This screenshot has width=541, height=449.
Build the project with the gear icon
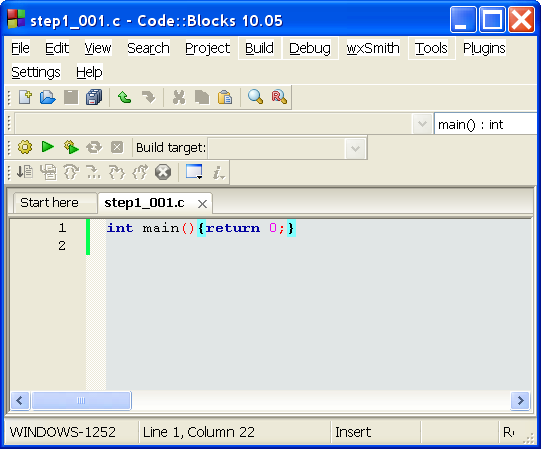click(x=25, y=147)
